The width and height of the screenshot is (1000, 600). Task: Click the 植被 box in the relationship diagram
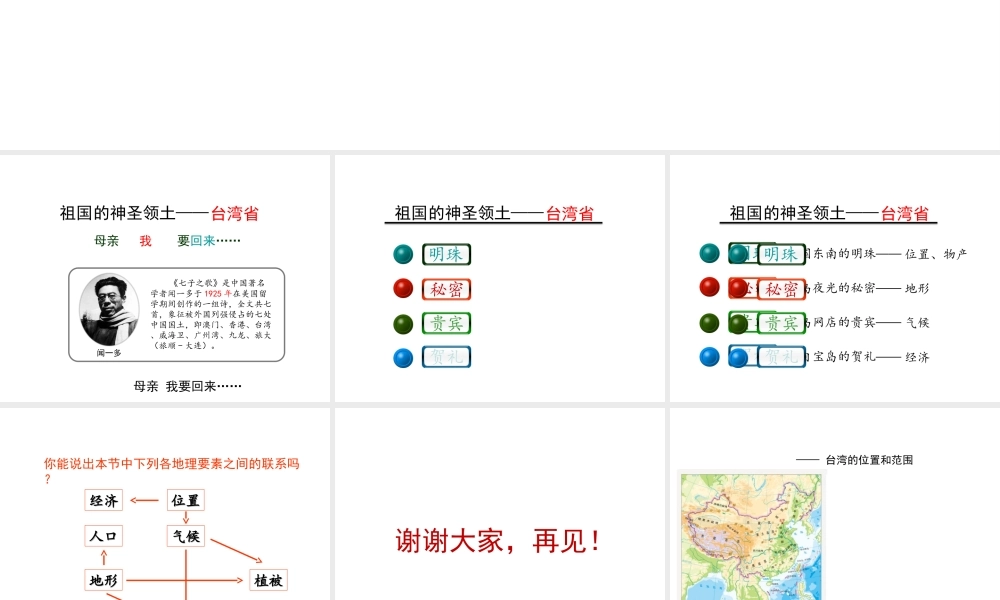268,580
